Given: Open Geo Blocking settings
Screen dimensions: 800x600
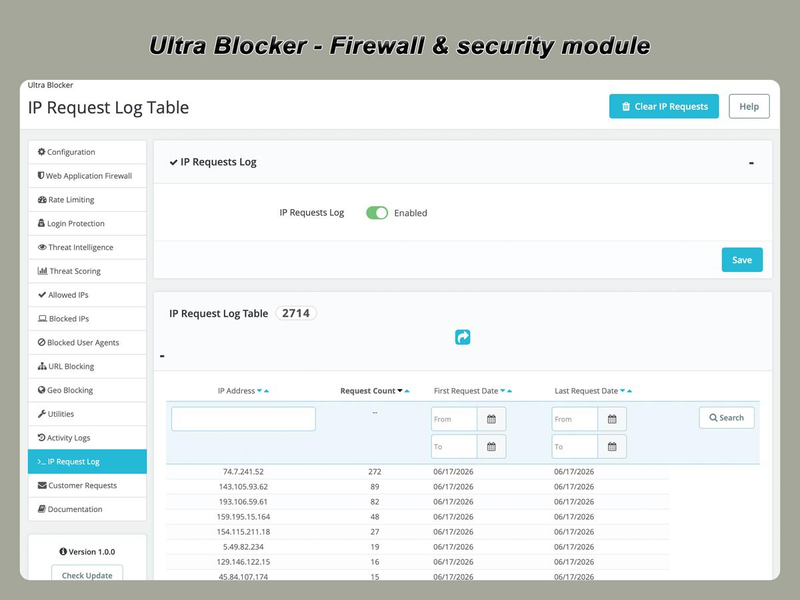Looking at the screenshot, I should click(x=87, y=390).
